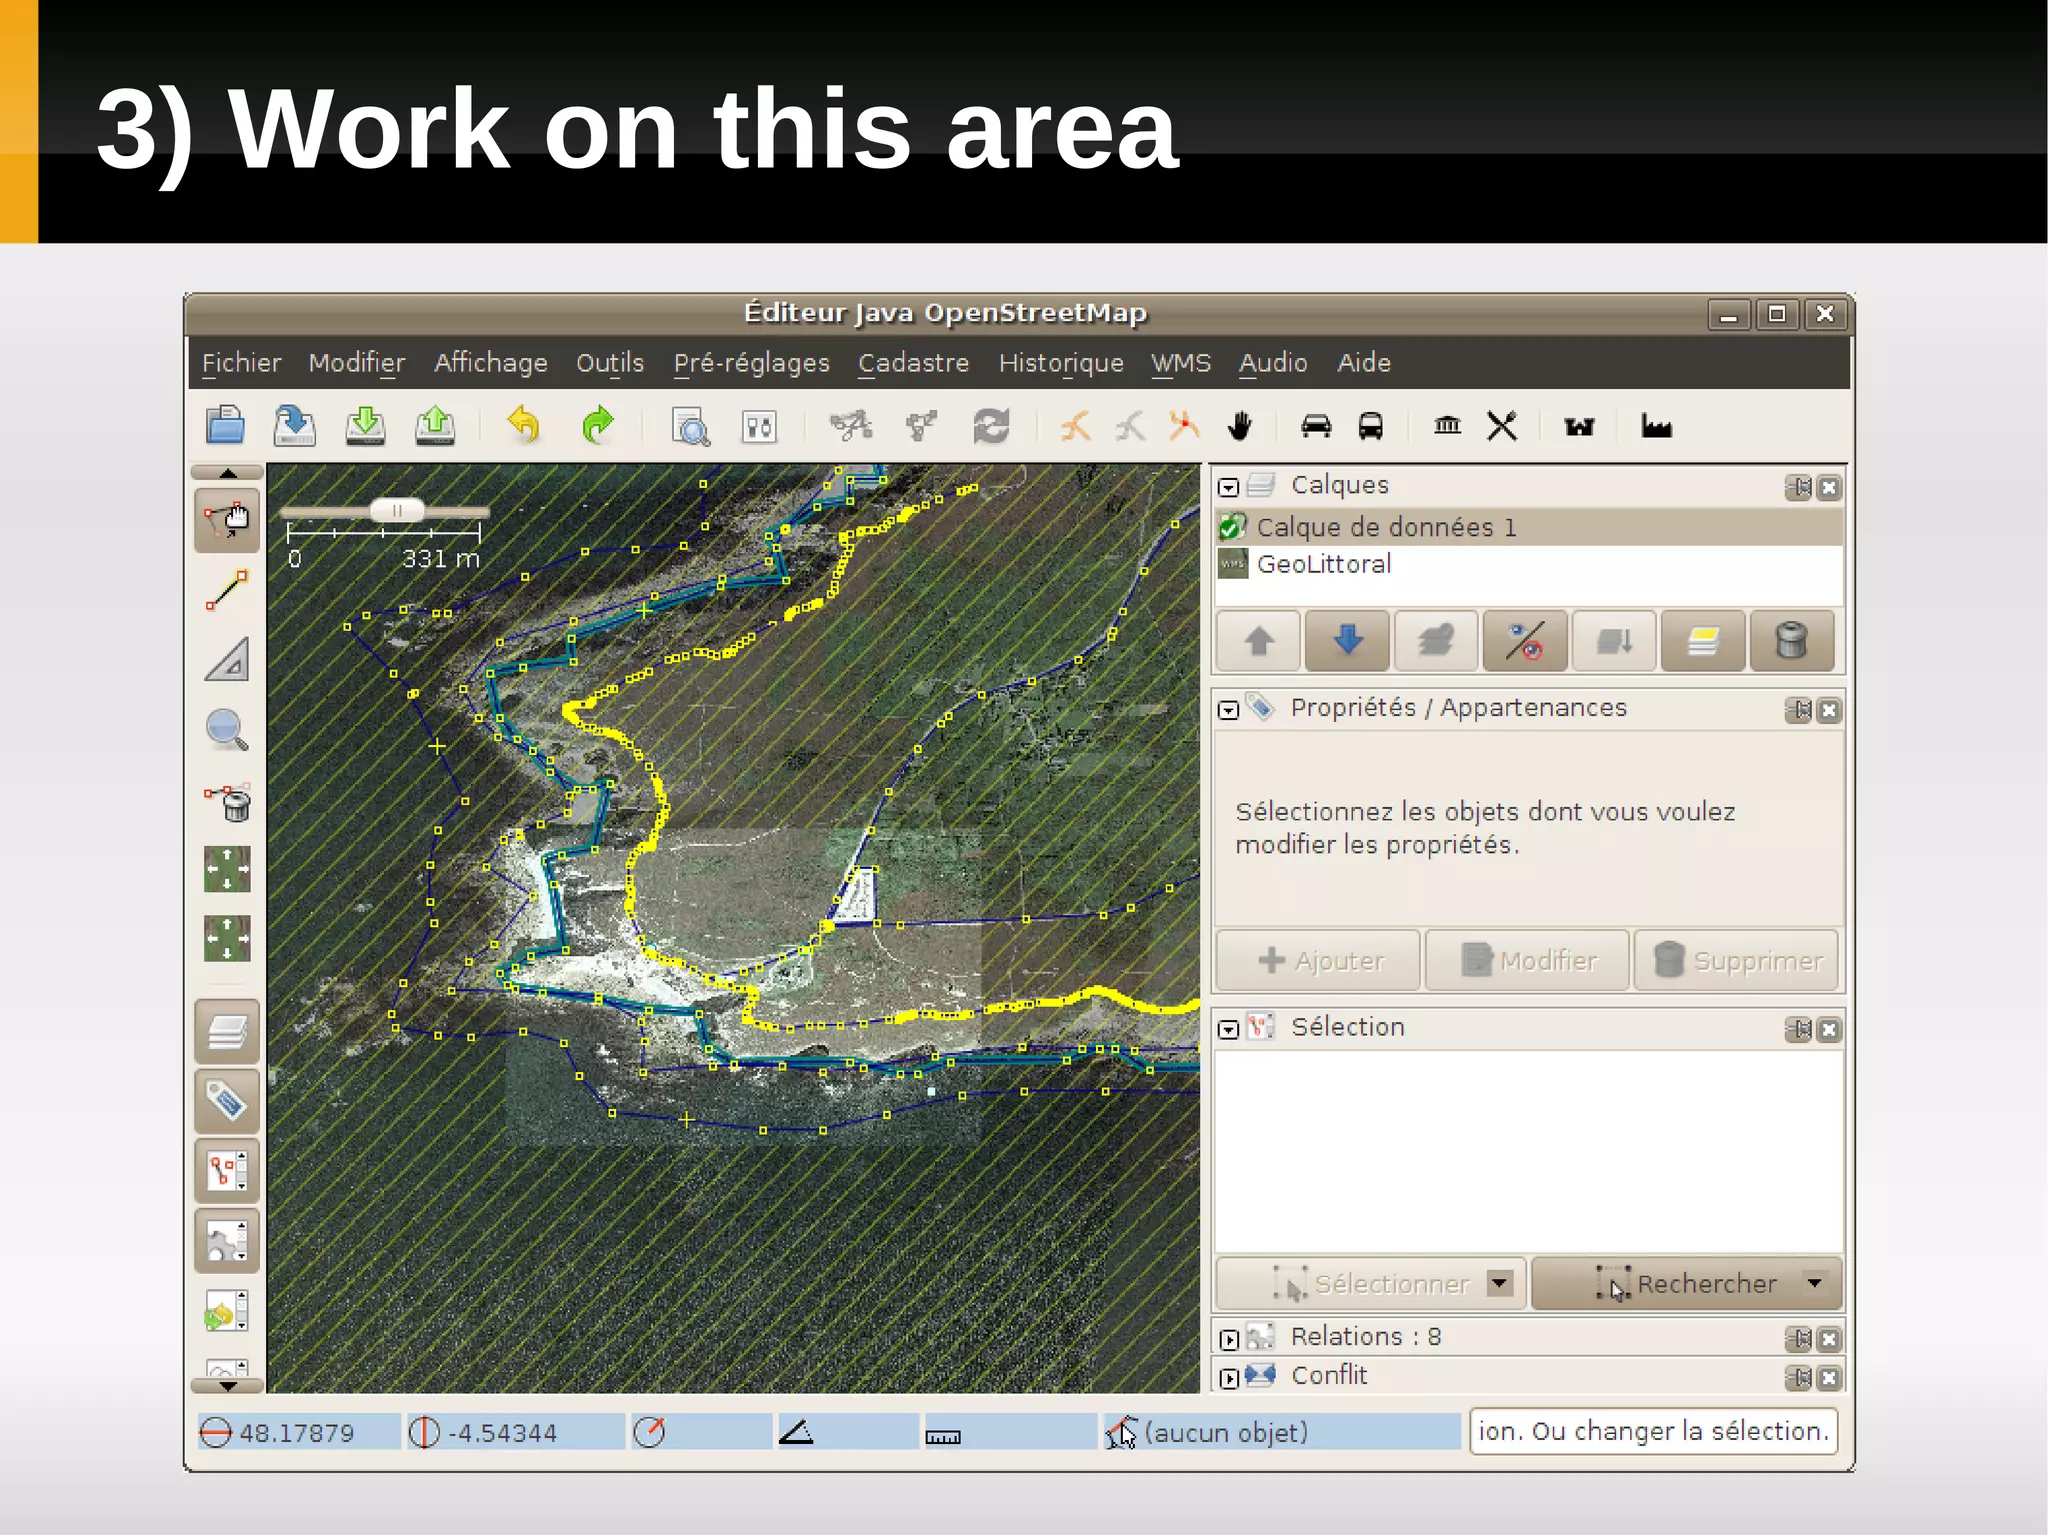Open the Fichier menu
The image size is (2048, 1535).
click(x=241, y=363)
